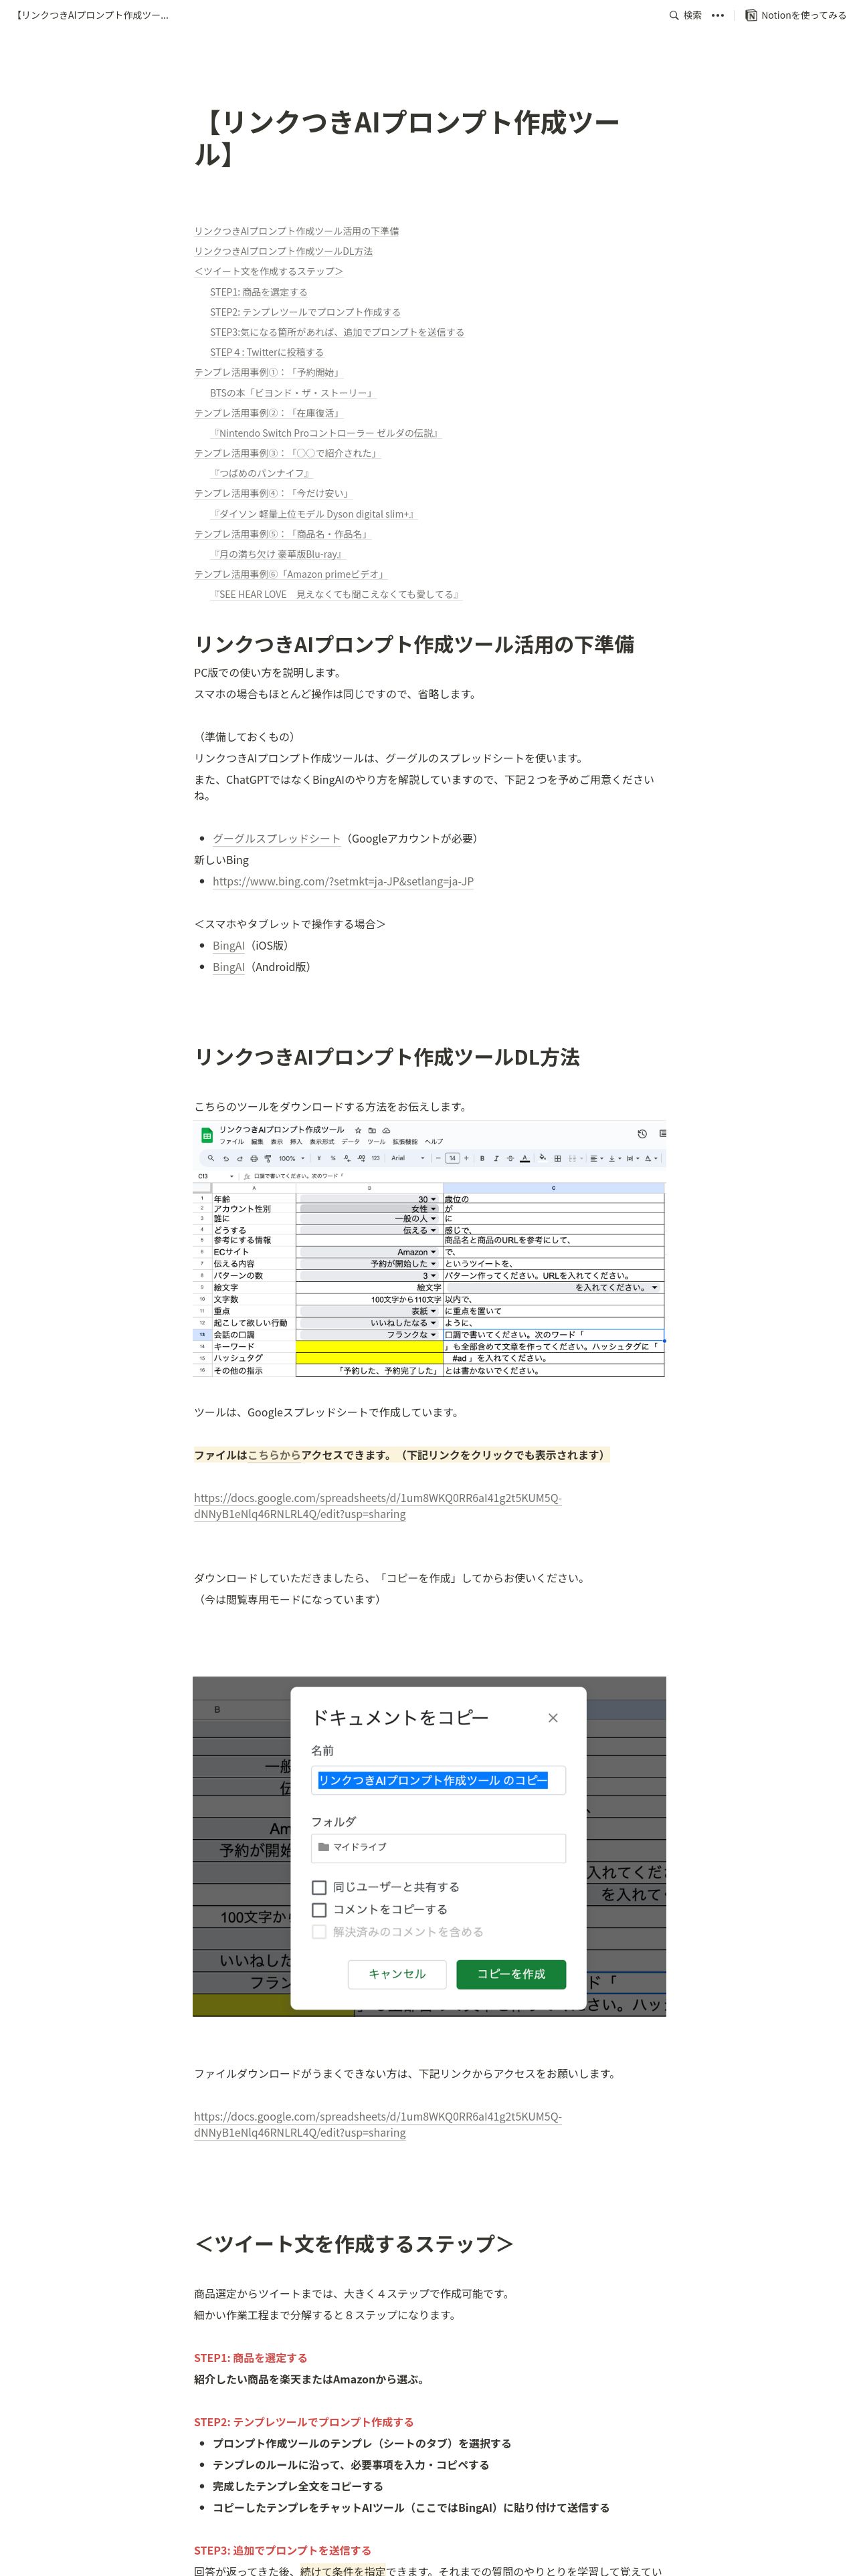Enlarge the spreadsheet tool screenshot image
This screenshot has height=2576, width=859.
pos(429,1249)
